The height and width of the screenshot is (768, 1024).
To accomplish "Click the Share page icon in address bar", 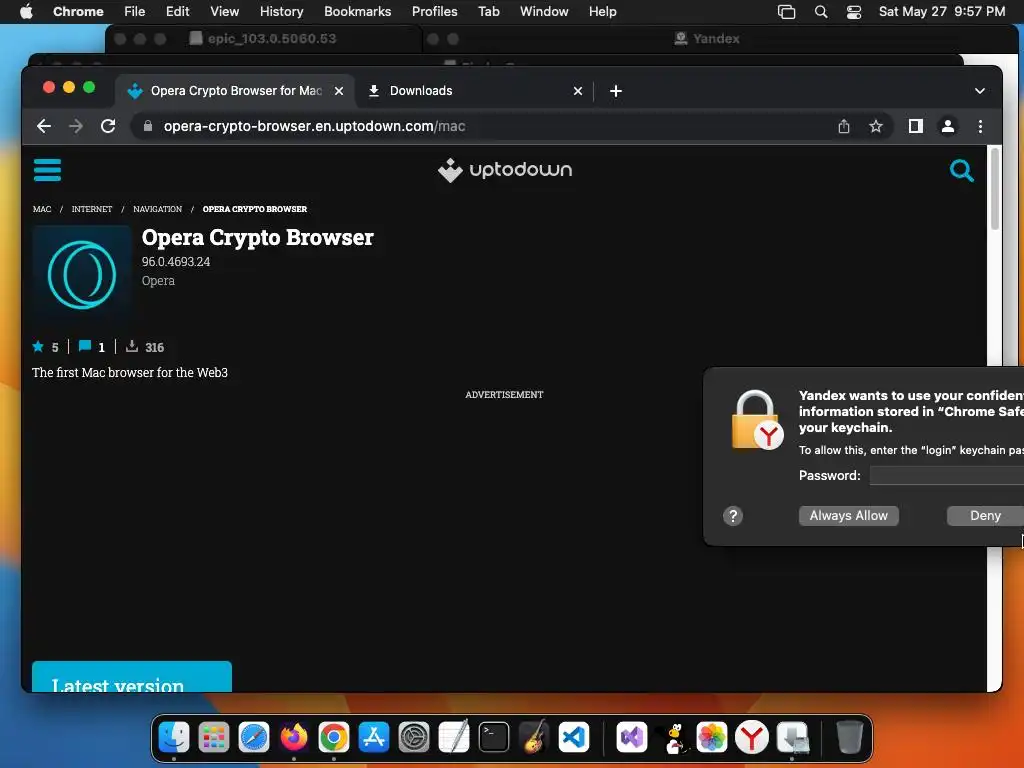I will [844, 126].
